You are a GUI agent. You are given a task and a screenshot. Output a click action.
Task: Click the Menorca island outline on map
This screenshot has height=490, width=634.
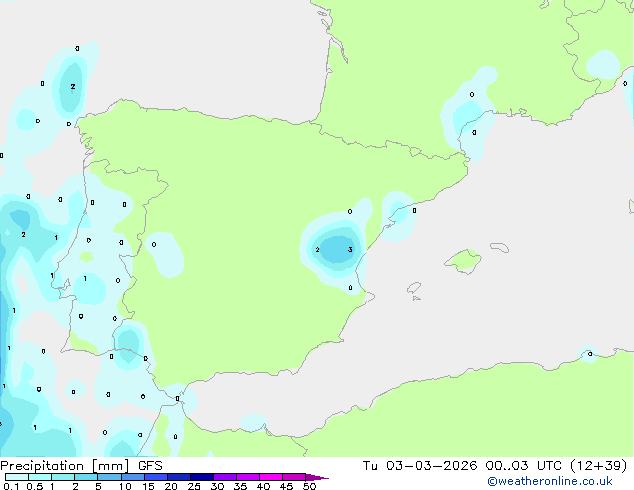coord(499,247)
